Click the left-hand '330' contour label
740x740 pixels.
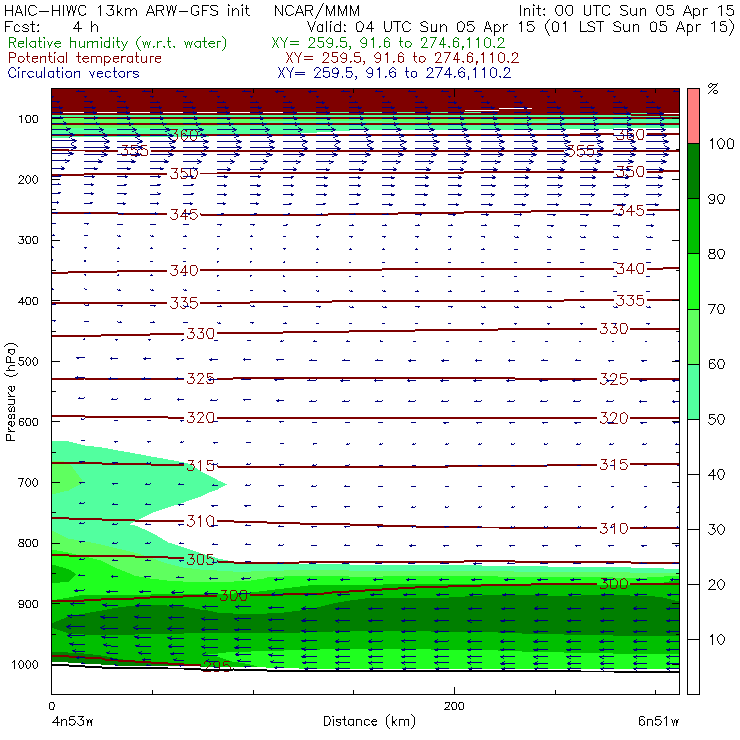pyautogui.click(x=201, y=334)
